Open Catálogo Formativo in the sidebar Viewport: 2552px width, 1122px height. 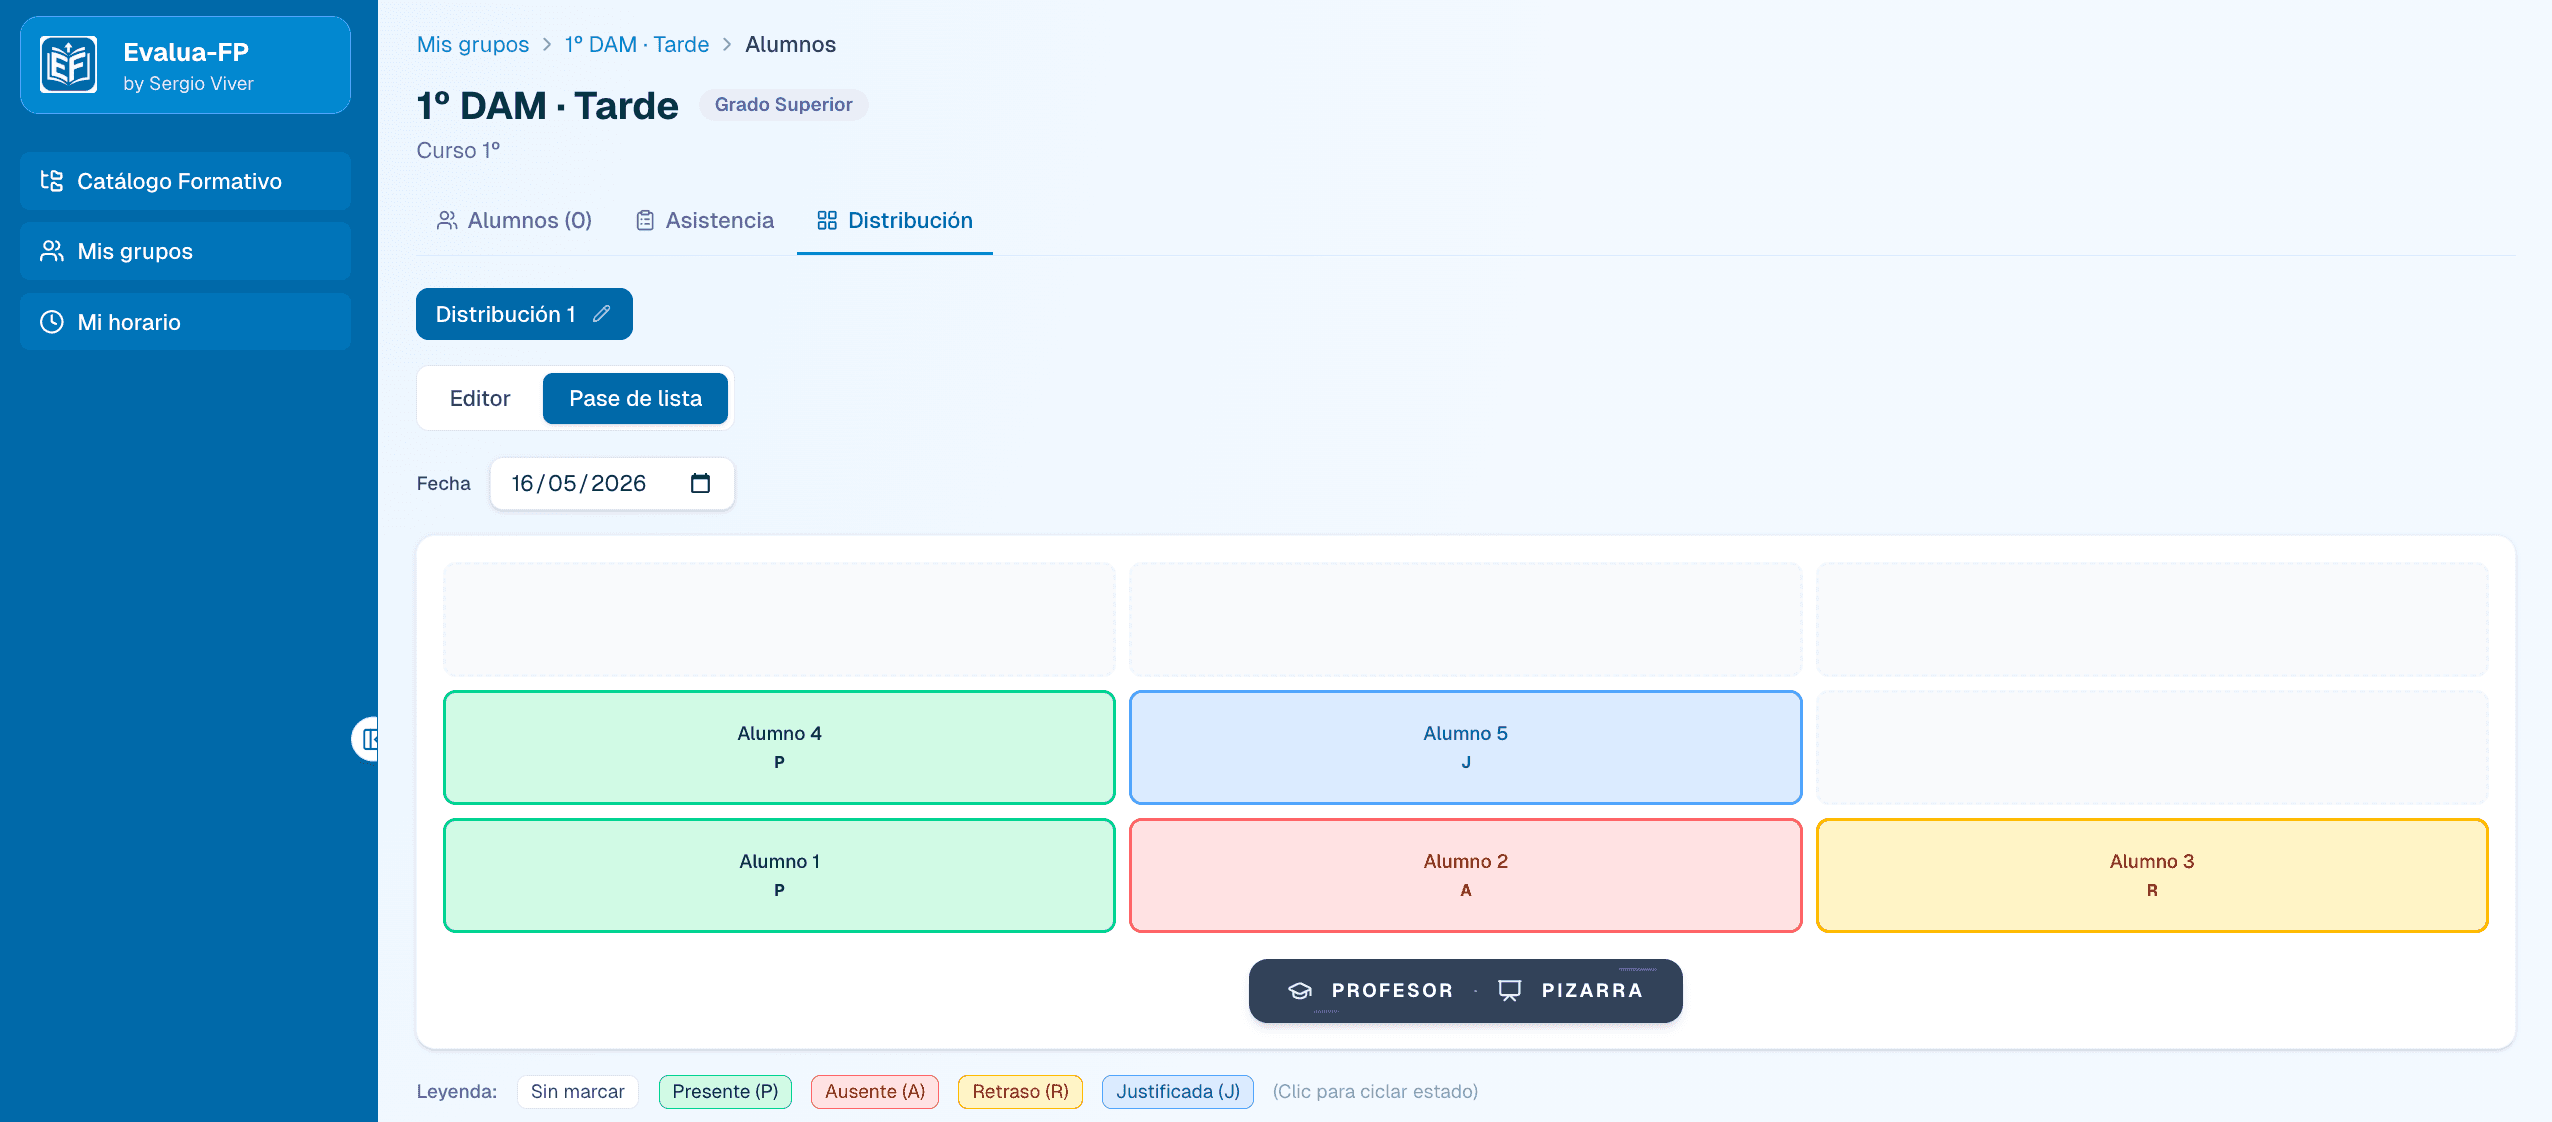pyautogui.click(x=185, y=181)
